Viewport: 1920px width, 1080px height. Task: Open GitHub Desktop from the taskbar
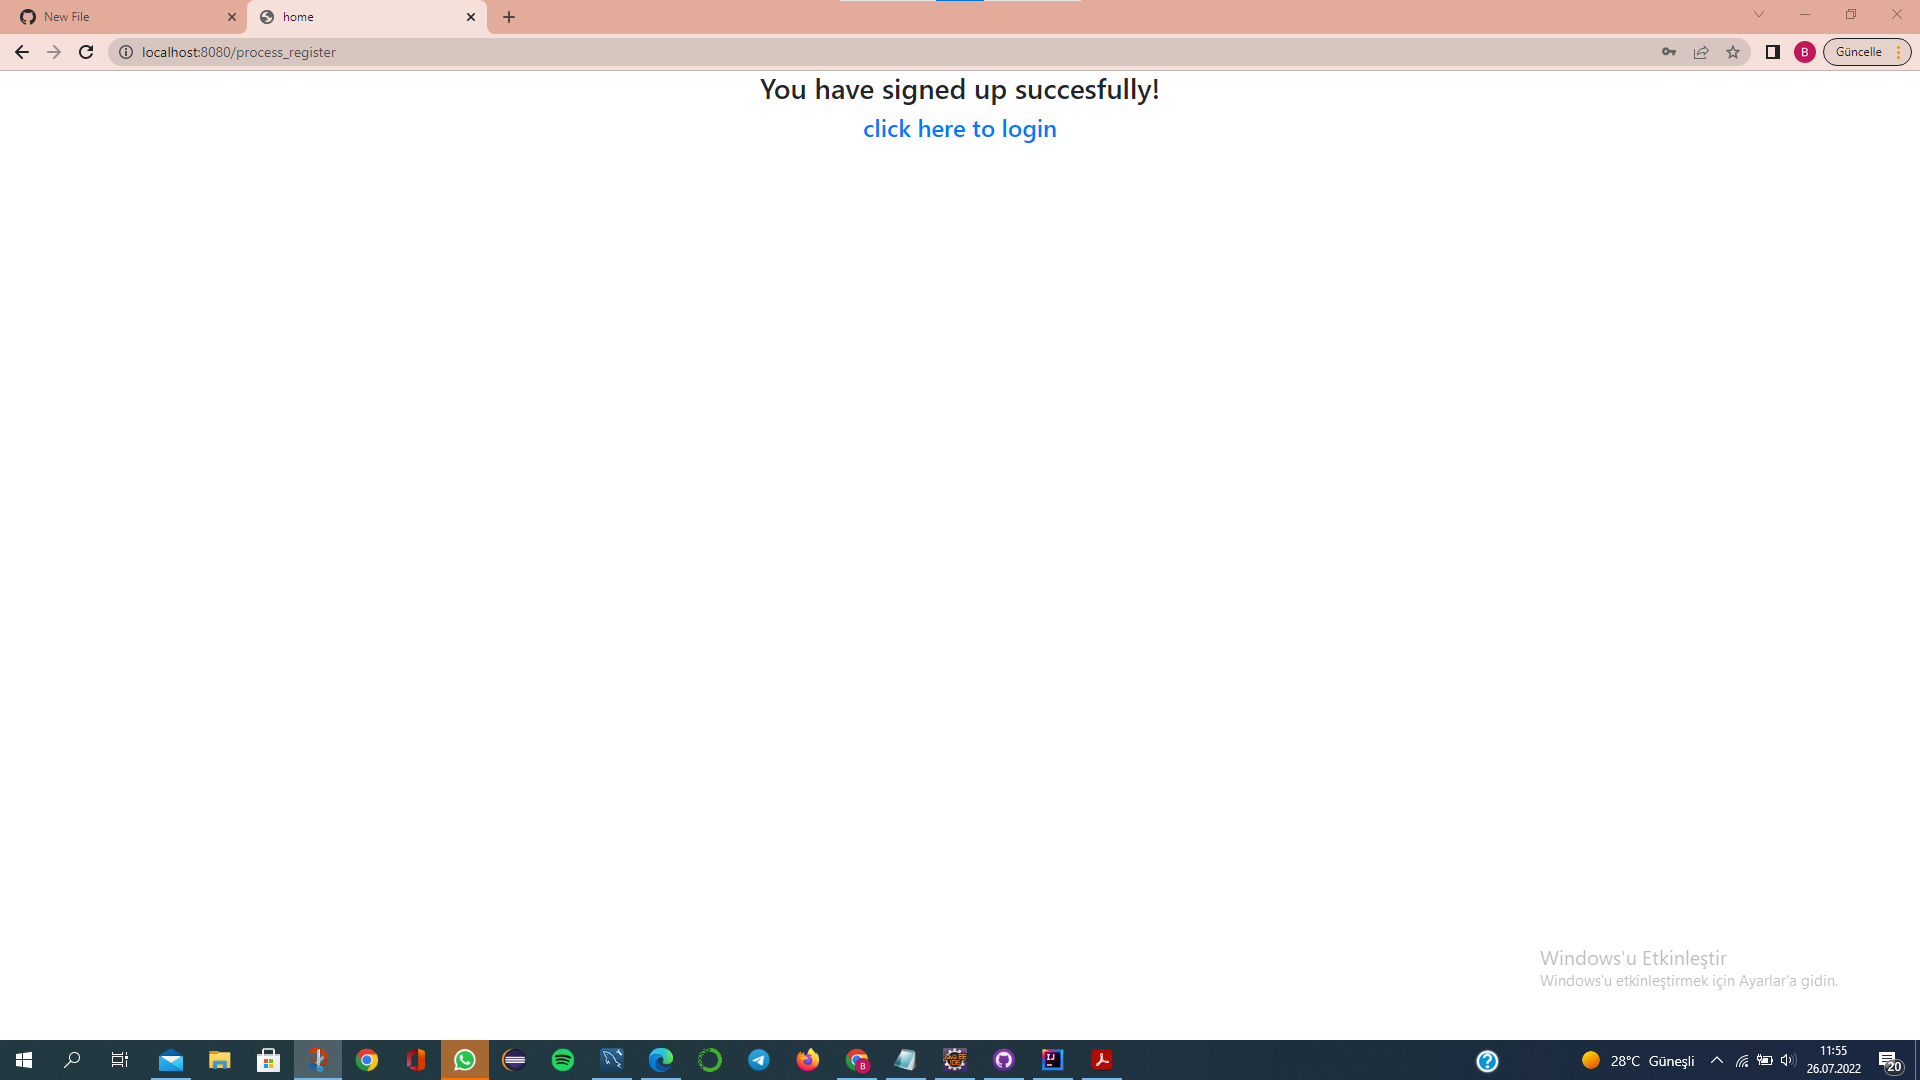click(1004, 1060)
